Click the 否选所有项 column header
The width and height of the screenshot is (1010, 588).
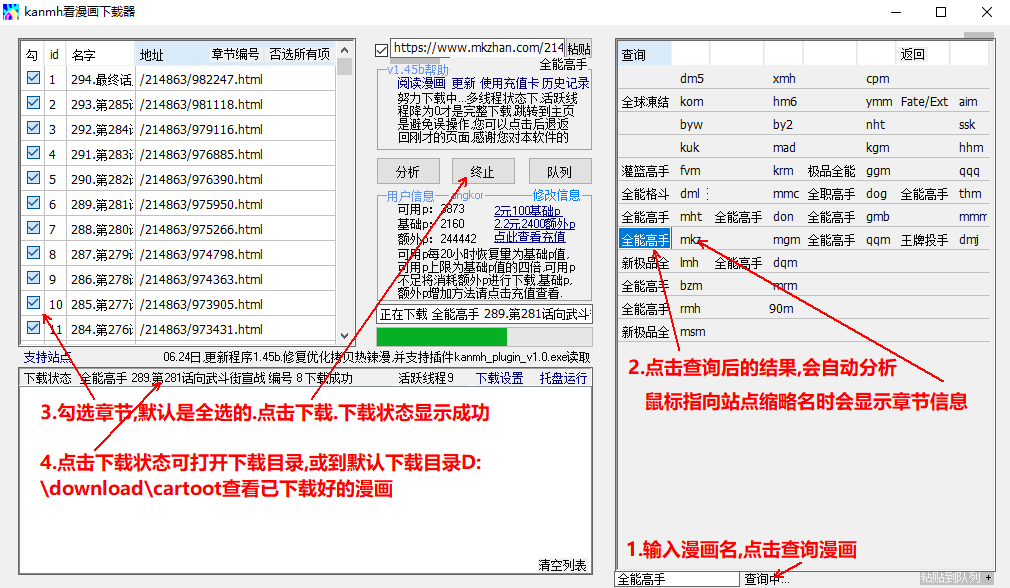click(299, 54)
